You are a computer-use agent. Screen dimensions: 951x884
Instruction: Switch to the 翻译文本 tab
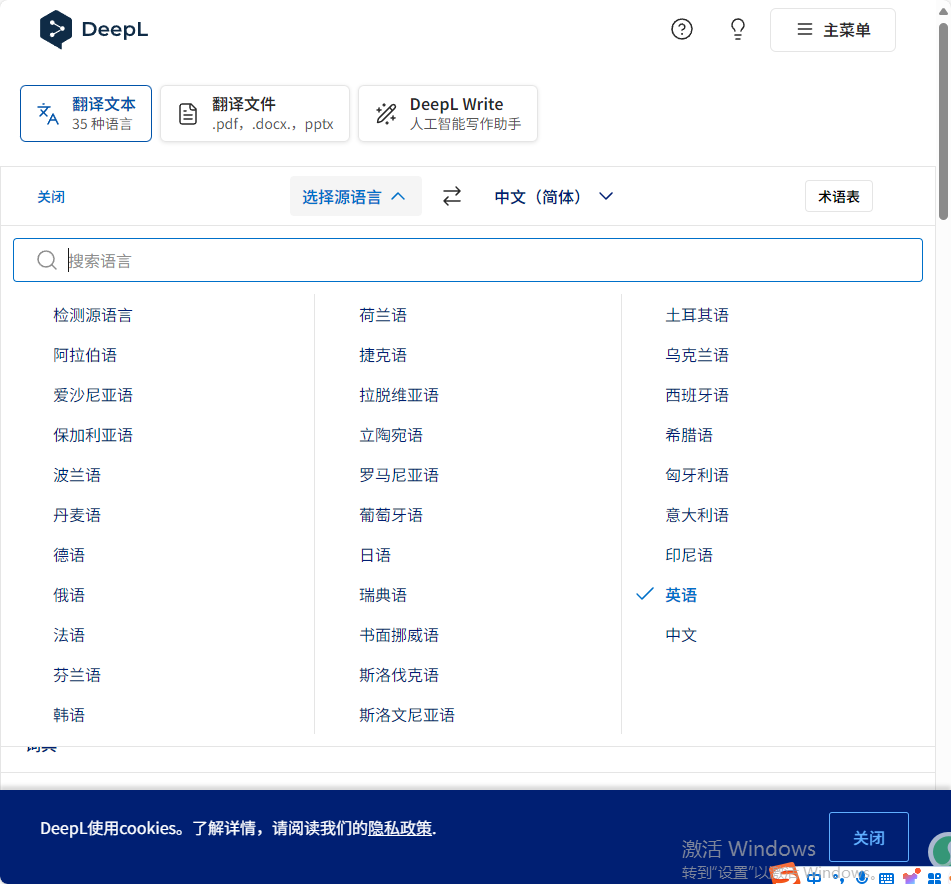click(x=86, y=113)
